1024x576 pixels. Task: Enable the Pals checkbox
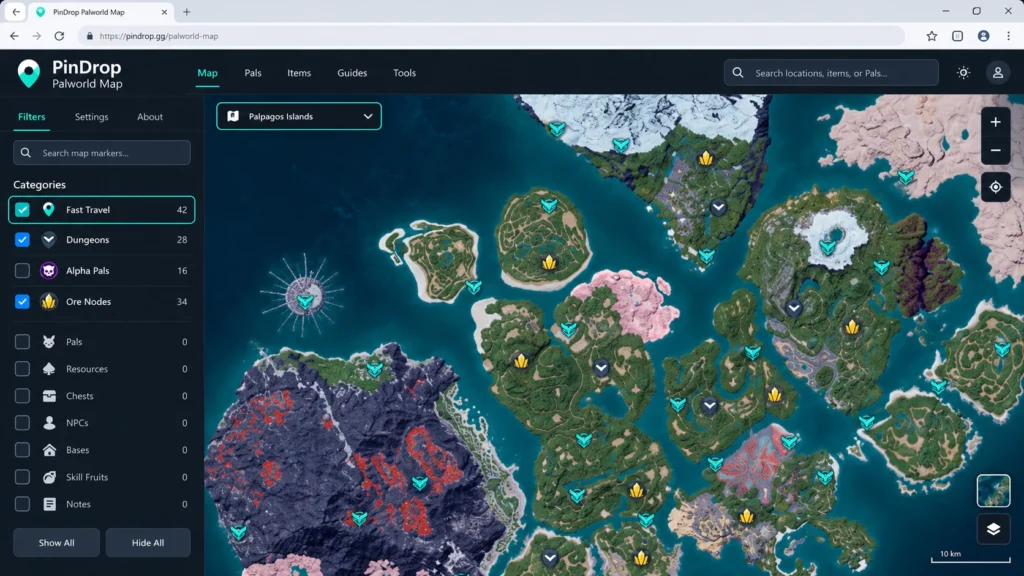[x=22, y=342]
